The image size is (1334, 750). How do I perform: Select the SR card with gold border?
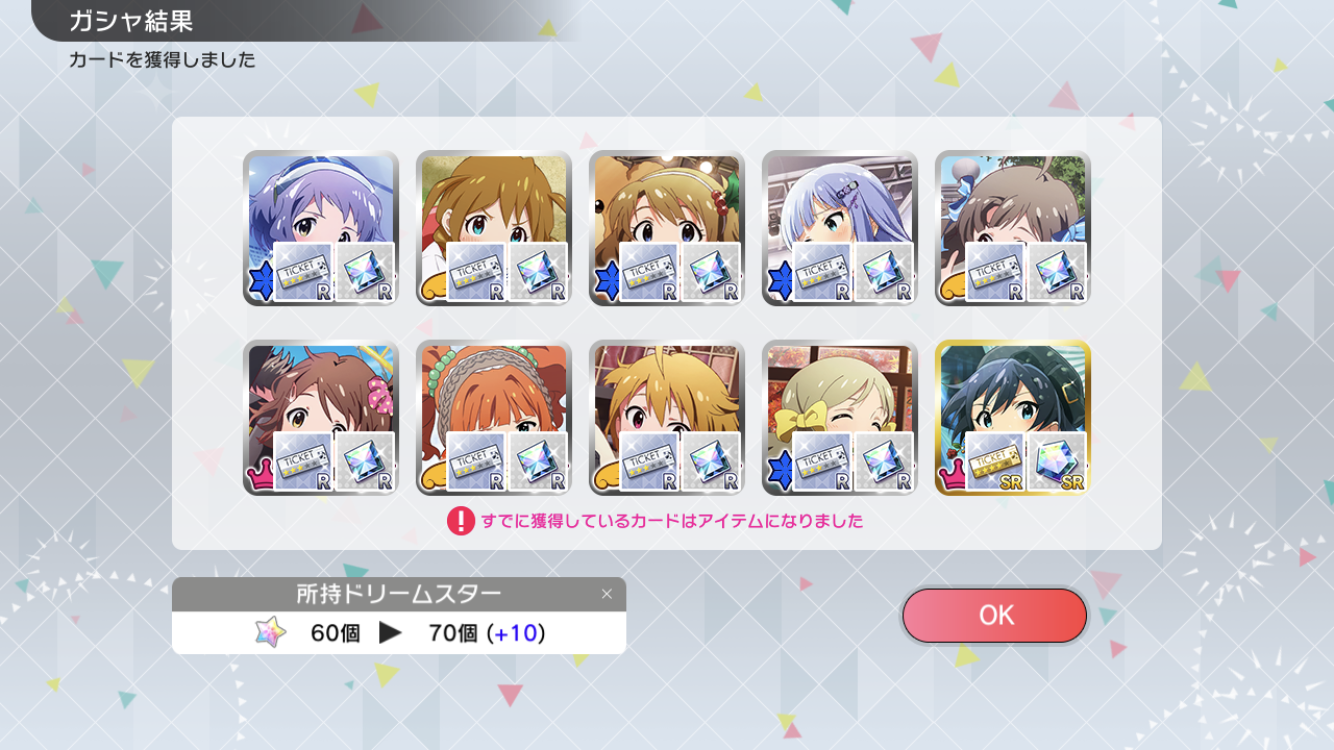pos(1013,418)
